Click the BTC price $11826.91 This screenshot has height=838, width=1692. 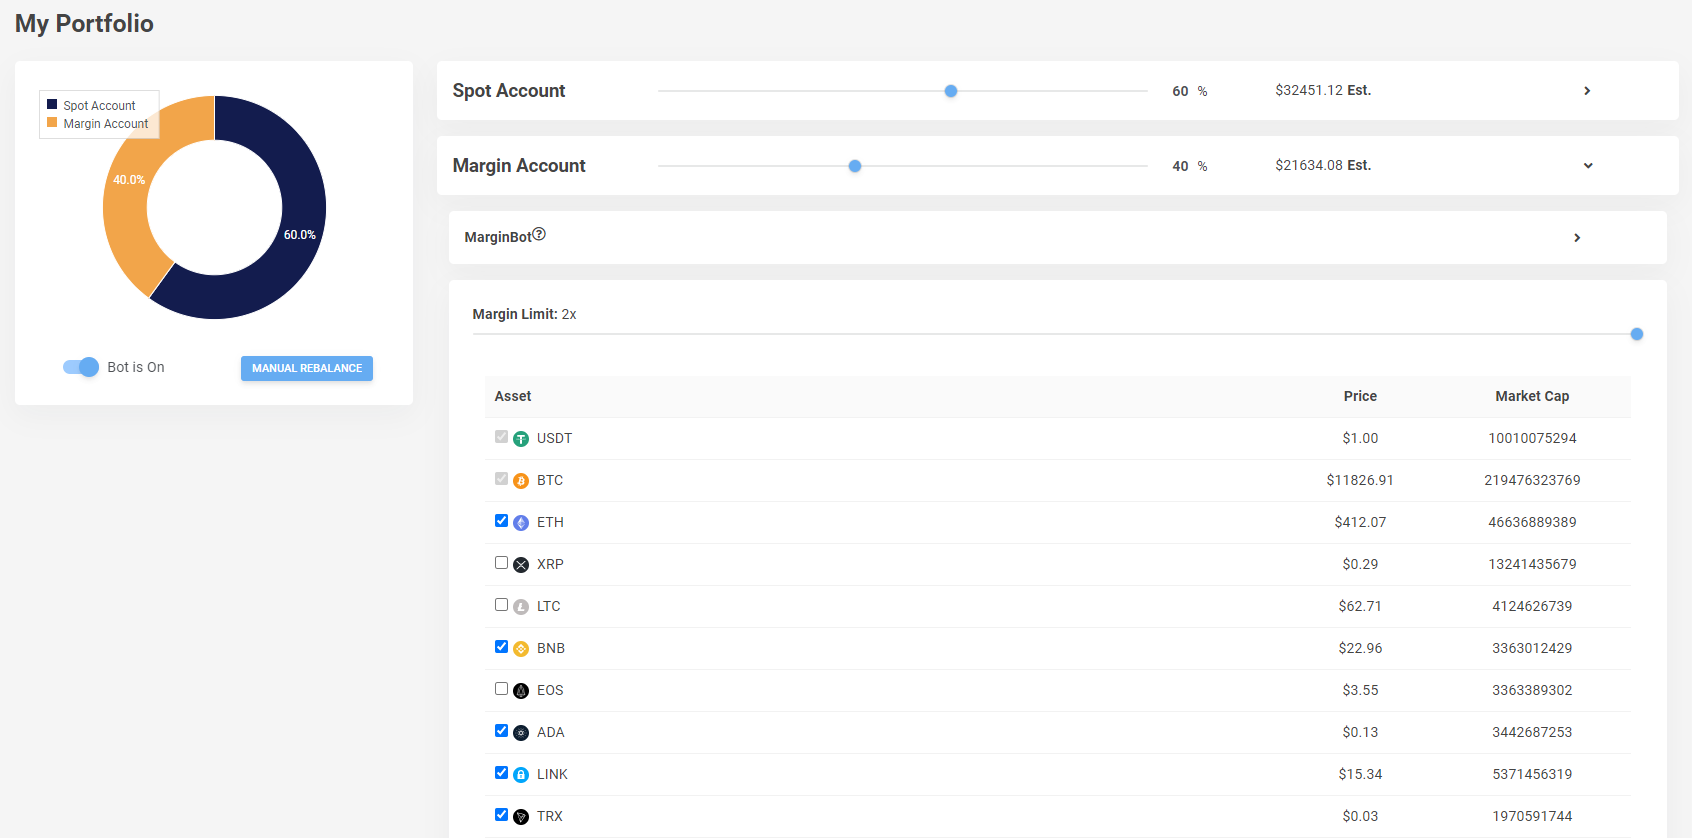1360,480
